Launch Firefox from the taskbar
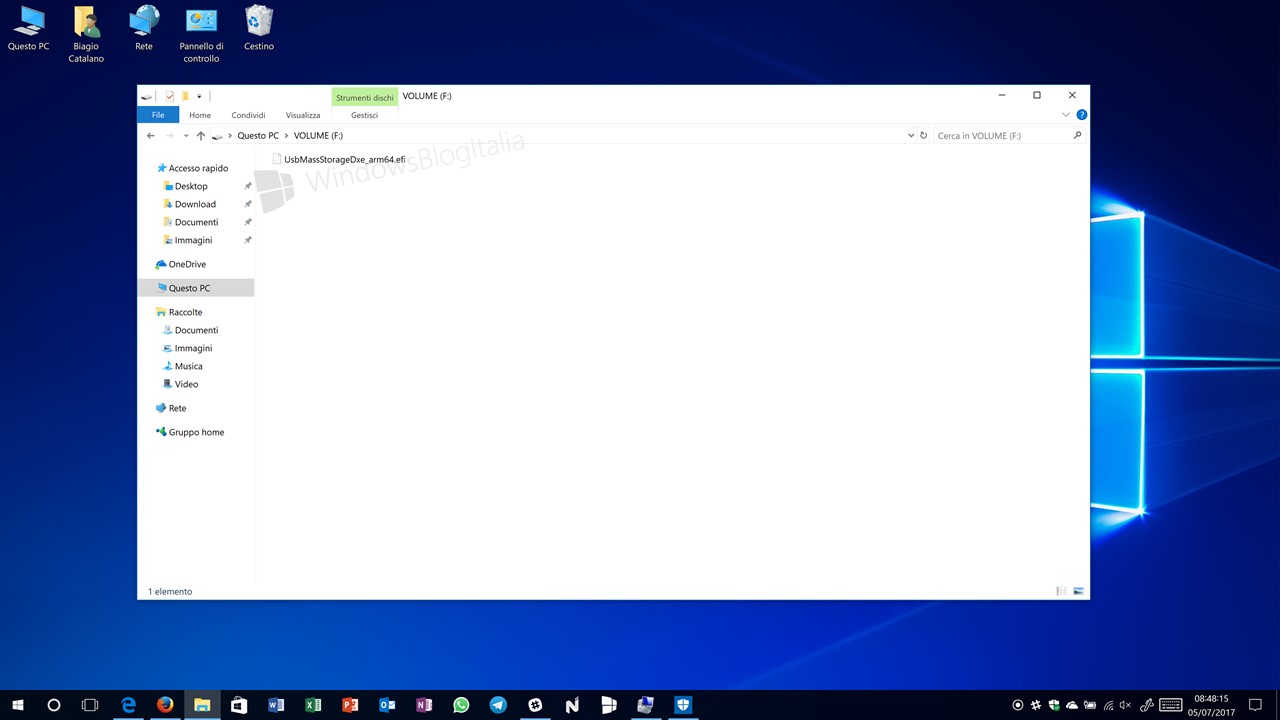Viewport: 1280px width, 720px height. click(165, 705)
